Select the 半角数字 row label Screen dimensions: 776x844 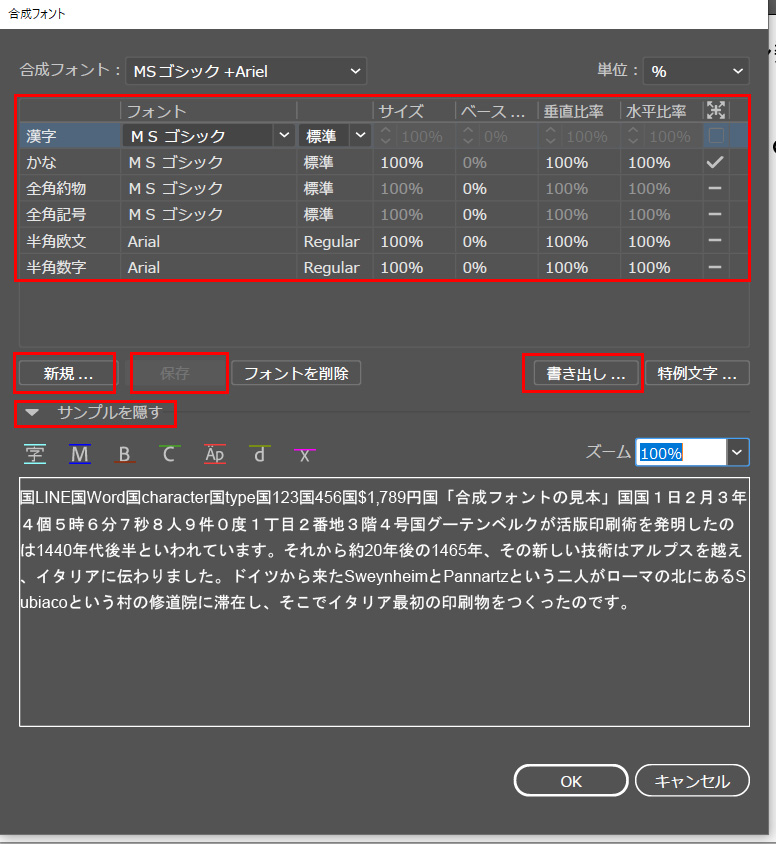tap(56, 268)
